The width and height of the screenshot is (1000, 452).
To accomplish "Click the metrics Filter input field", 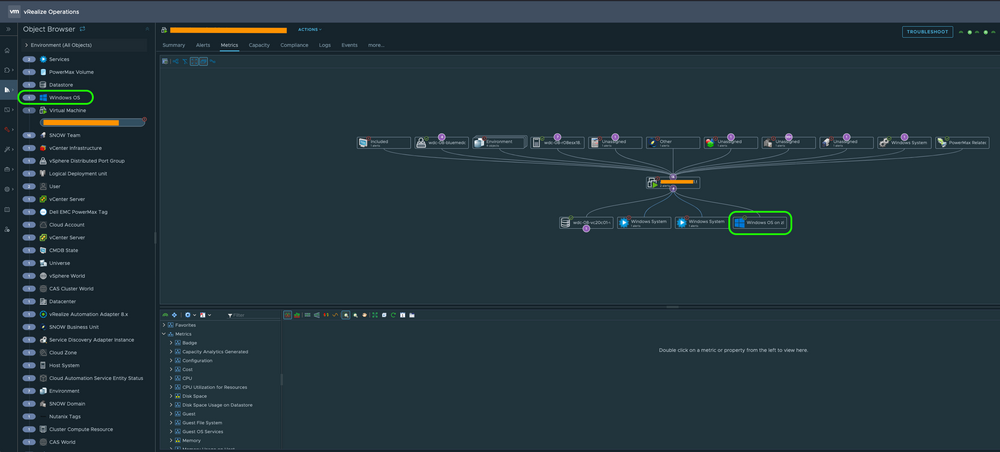I will [254, 315].
